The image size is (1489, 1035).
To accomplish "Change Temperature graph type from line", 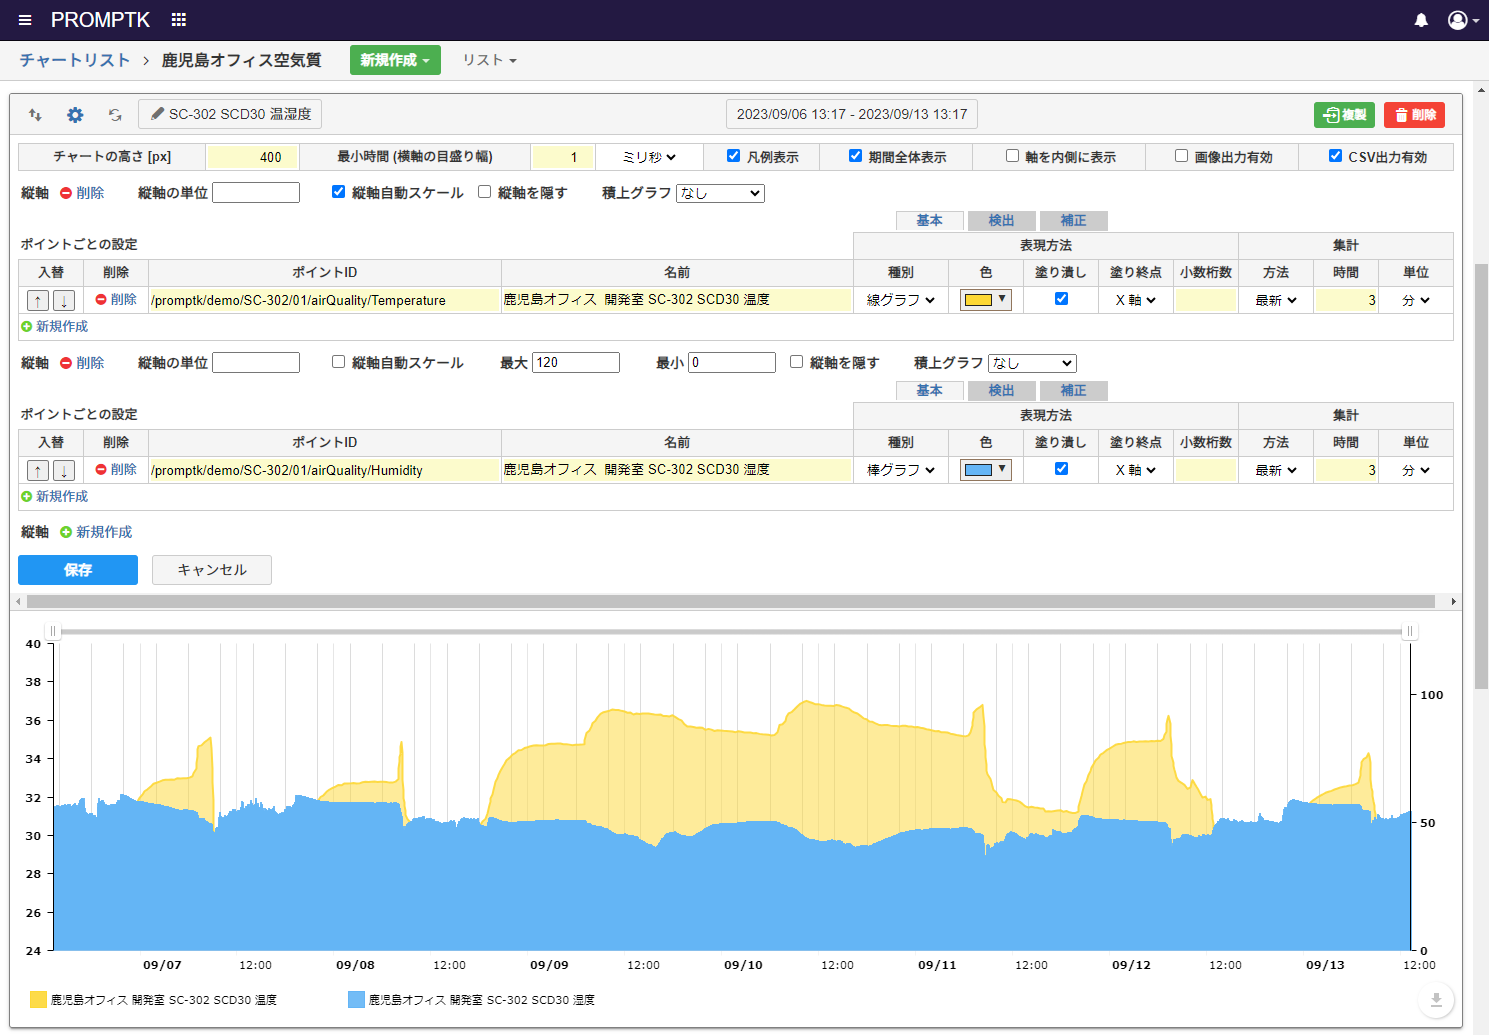I will 901,300.
